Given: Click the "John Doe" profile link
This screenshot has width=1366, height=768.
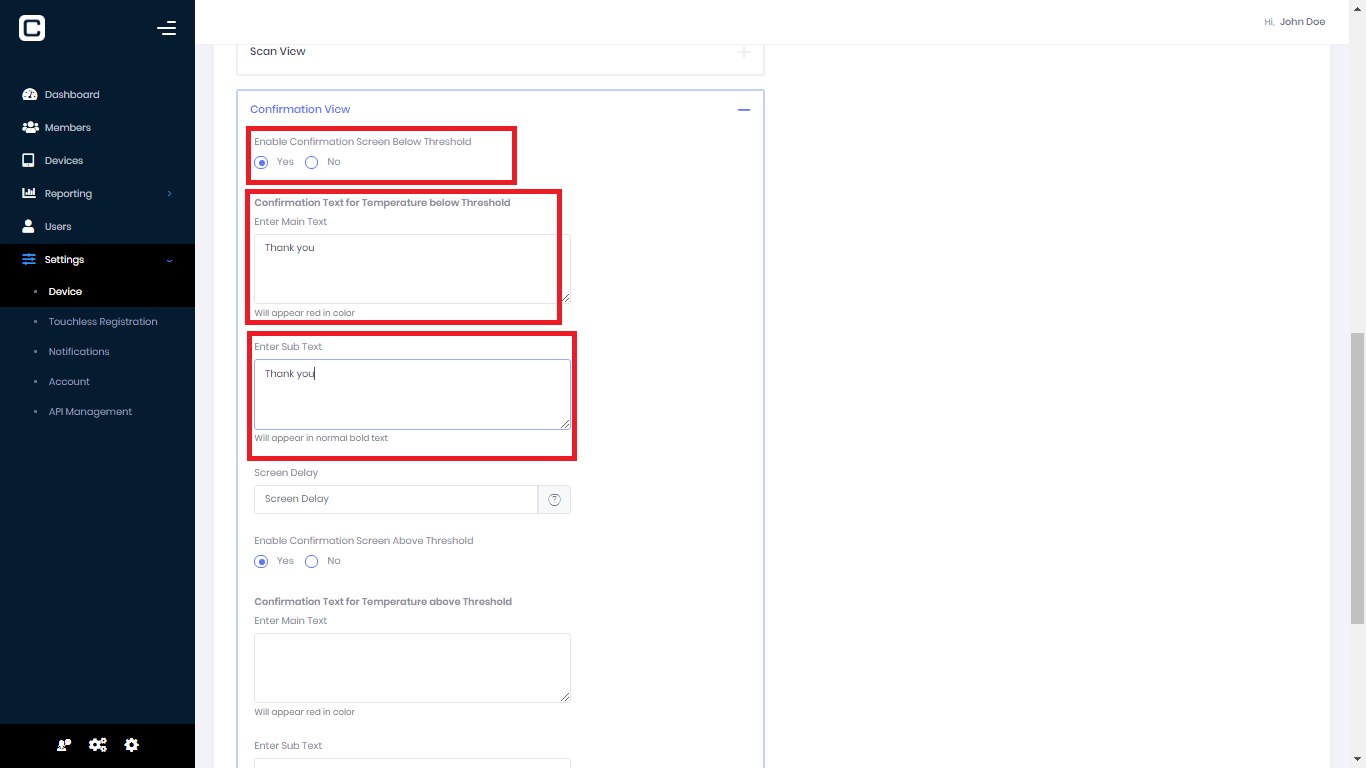Looking at the screenshot, I should click(x=1301, y=21).
